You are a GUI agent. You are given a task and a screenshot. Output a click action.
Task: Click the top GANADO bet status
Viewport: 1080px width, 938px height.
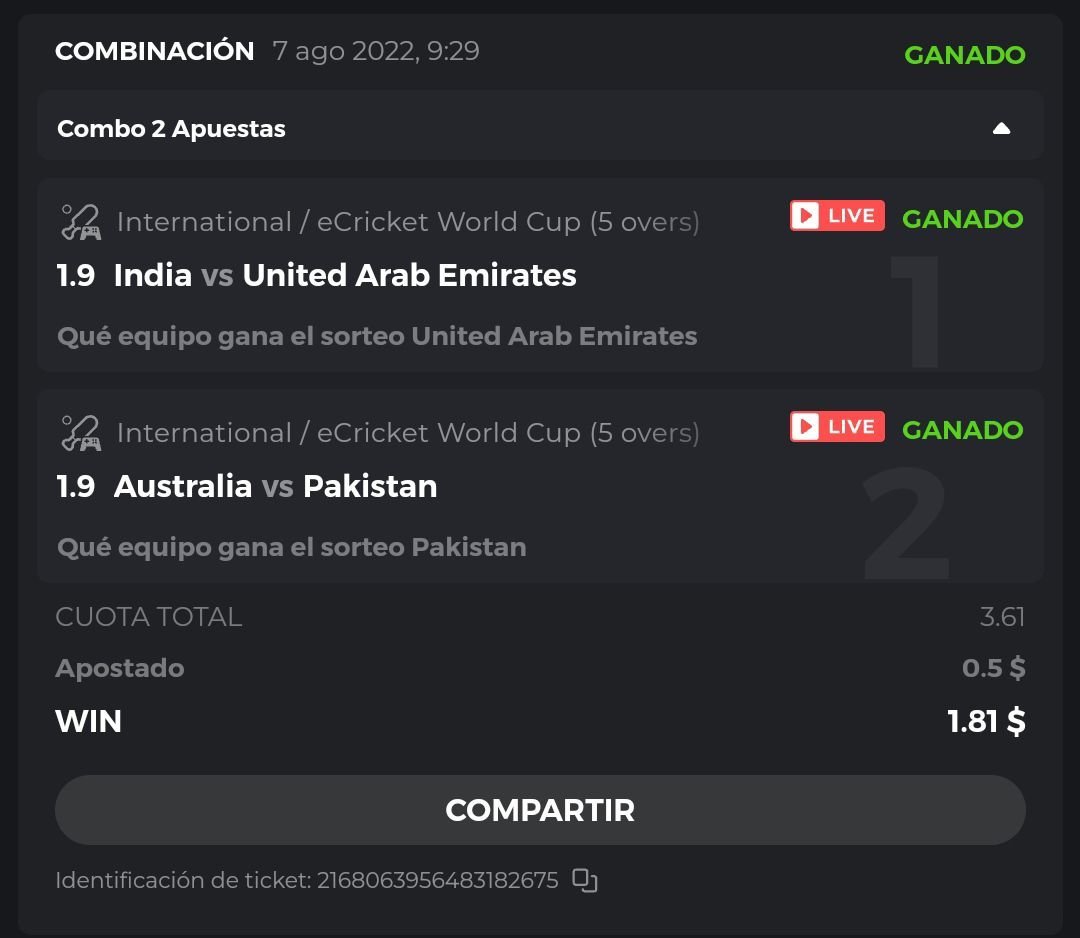click(964, 55)
